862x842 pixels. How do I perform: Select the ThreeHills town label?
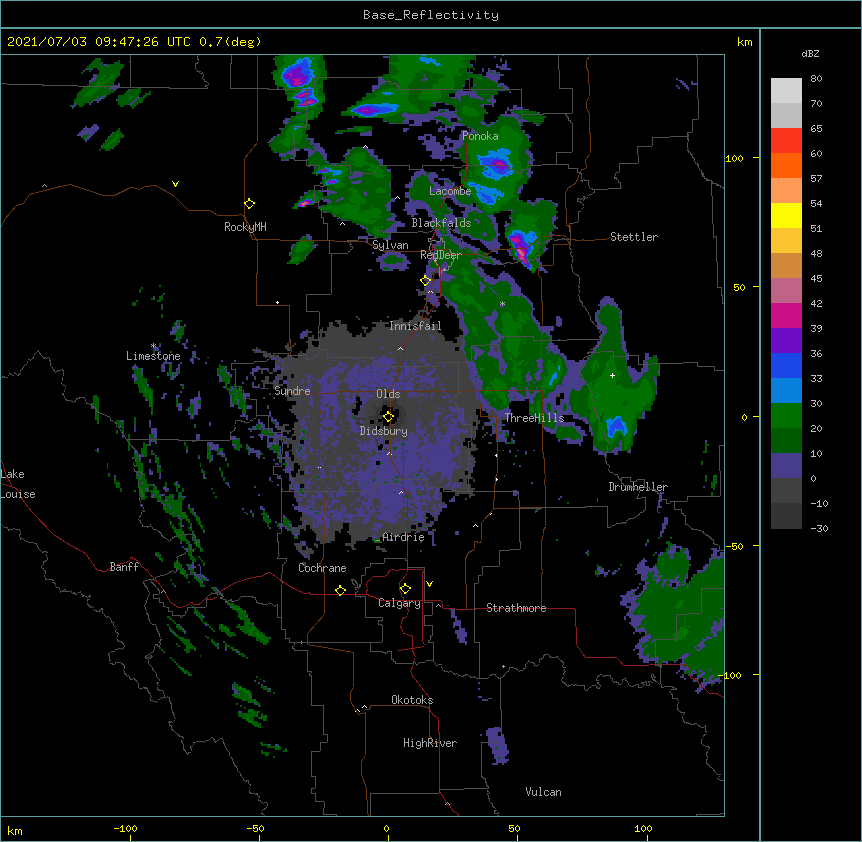point(534,418)
